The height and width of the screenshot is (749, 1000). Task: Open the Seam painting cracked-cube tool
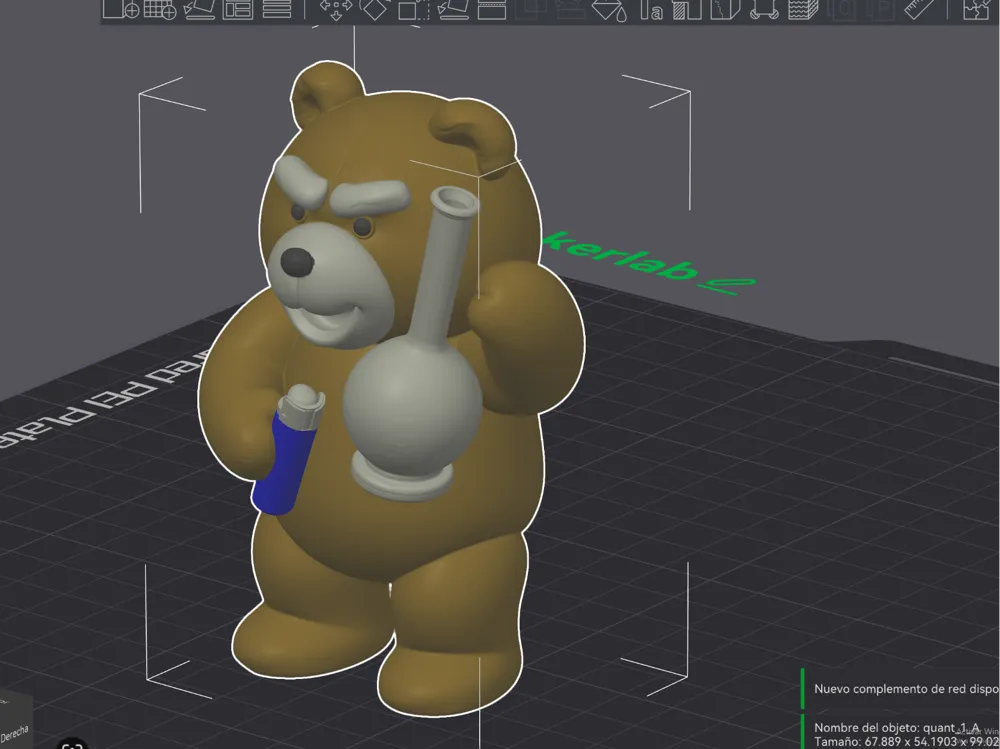[x=725, y=9]
